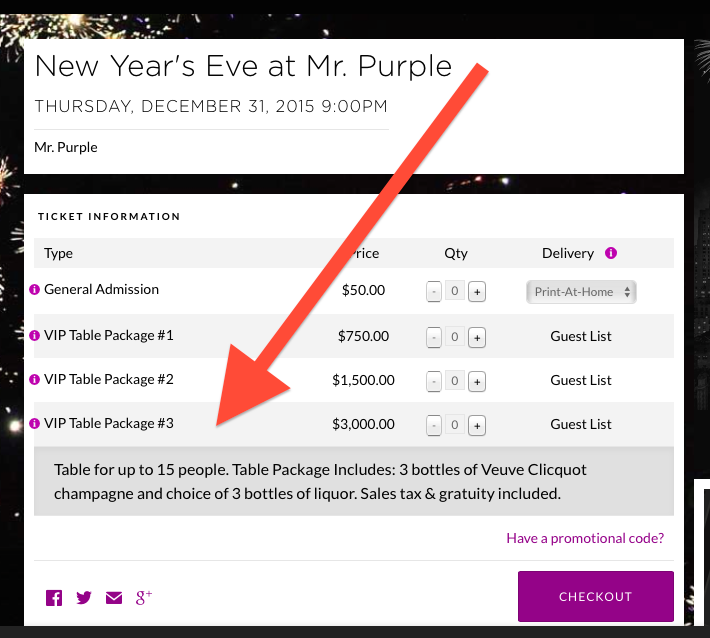This screenshot has width=710, height=638.
Task: Share the event on Twitter
Action: (84, 598)
